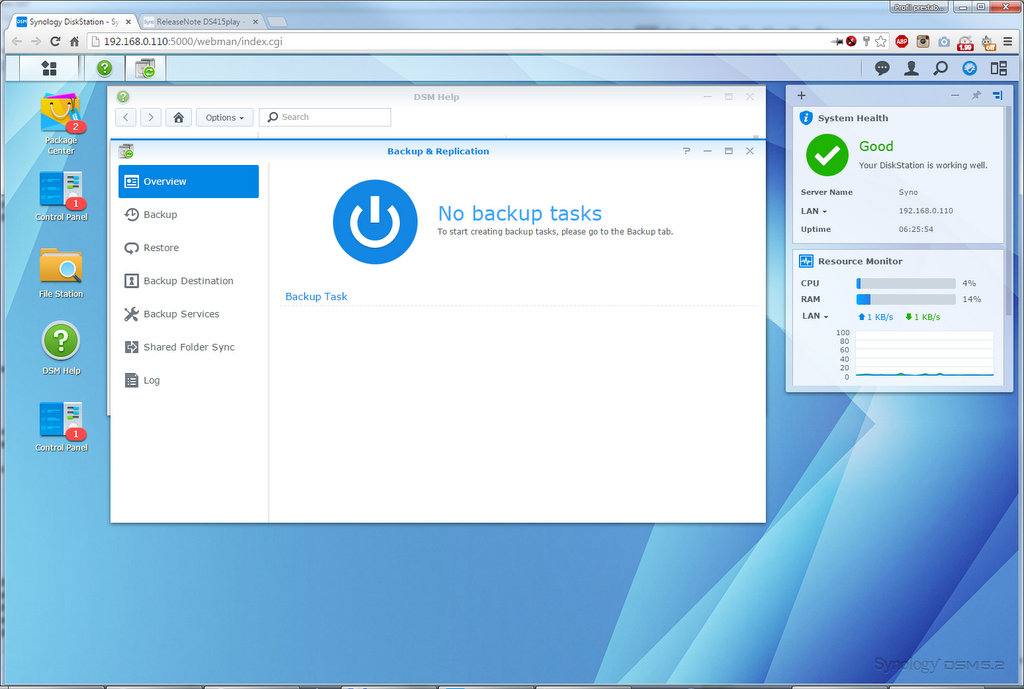Open the DSM main menu grid icon

pos(49,68)
